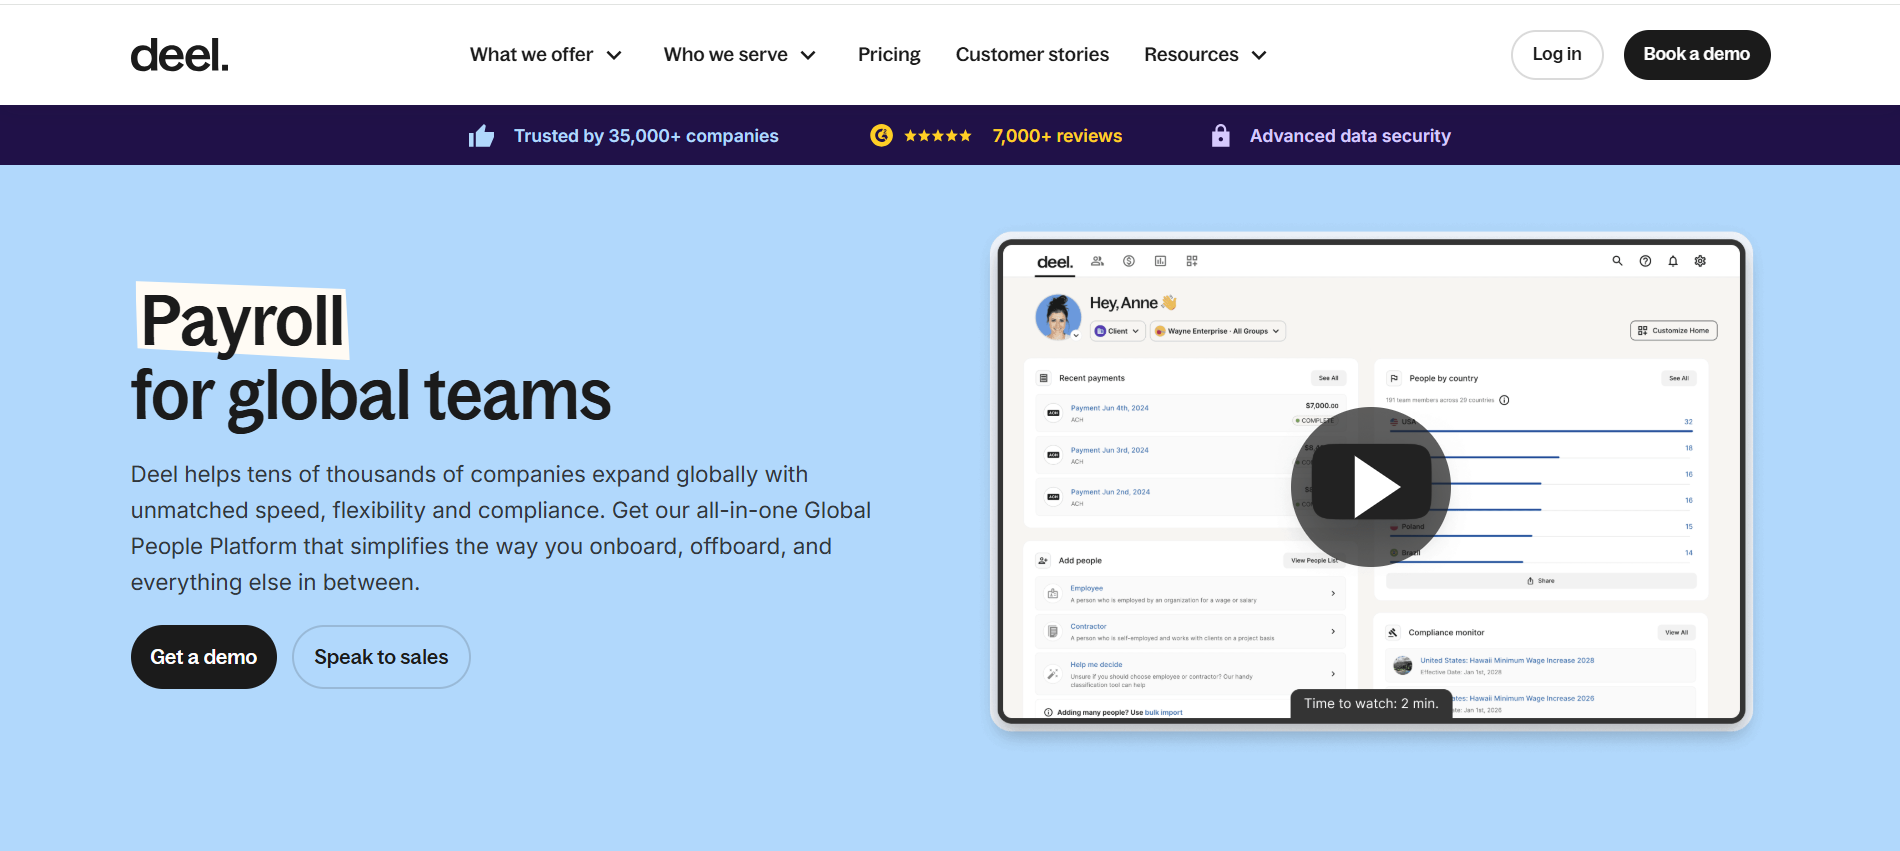The height and width of the screenshot is (851, 1900).
Task: Open the settings gear in dashboard
Action: tap(1700, 261)
